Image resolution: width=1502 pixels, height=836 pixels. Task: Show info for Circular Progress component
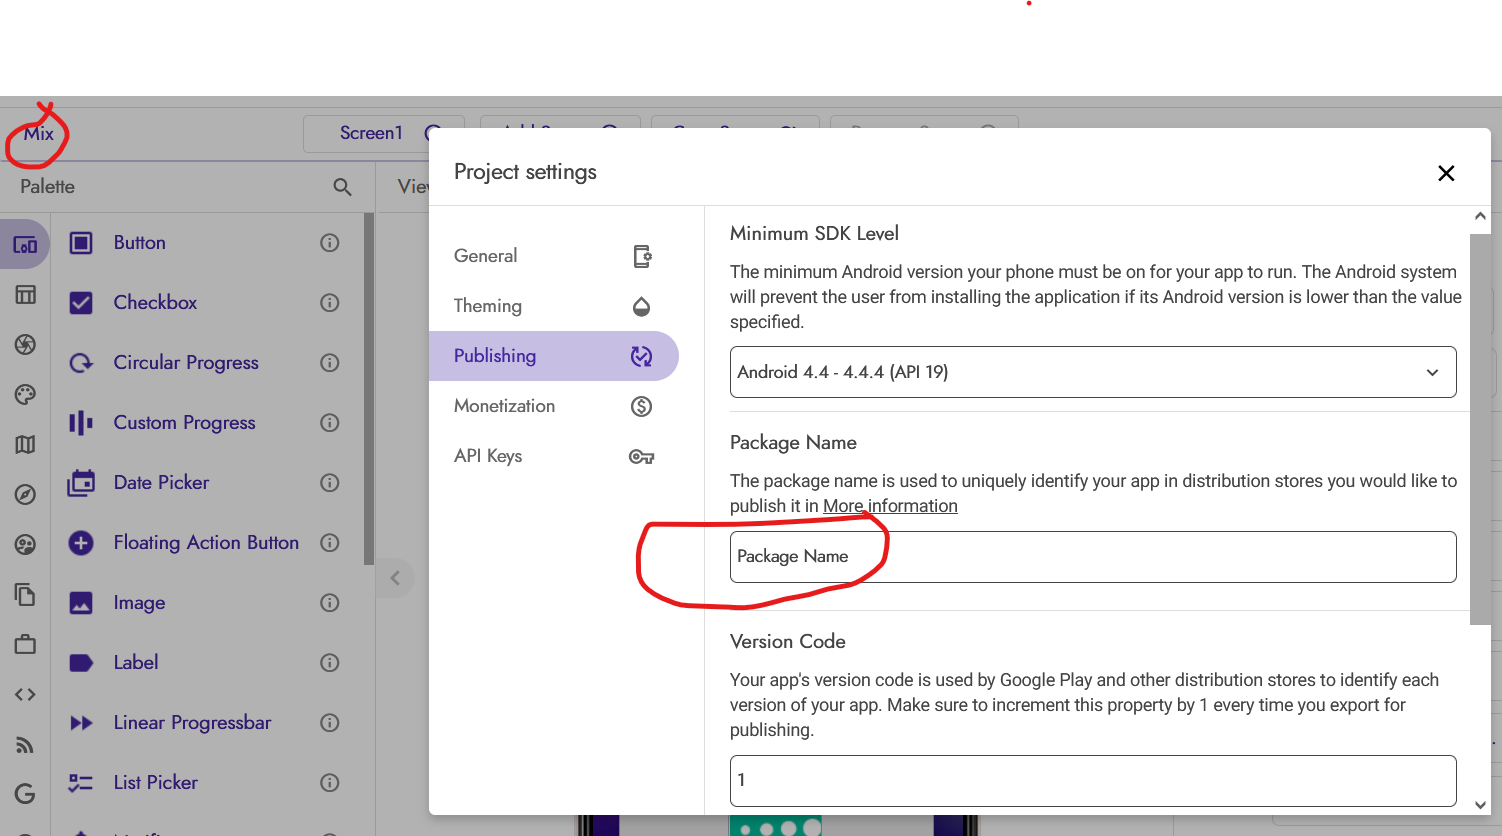330,363
